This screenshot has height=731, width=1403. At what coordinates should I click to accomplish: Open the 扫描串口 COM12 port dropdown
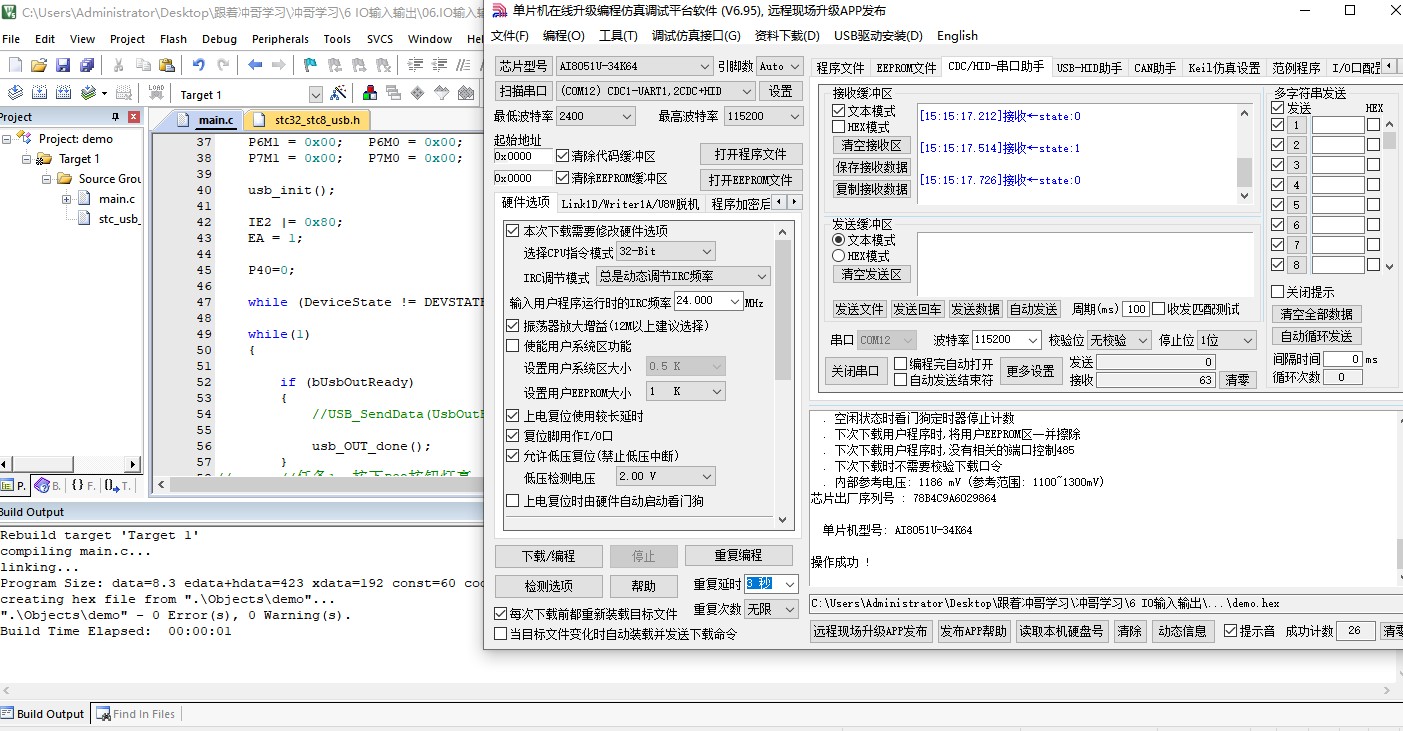pyautogui.click(x=657, y=91)
